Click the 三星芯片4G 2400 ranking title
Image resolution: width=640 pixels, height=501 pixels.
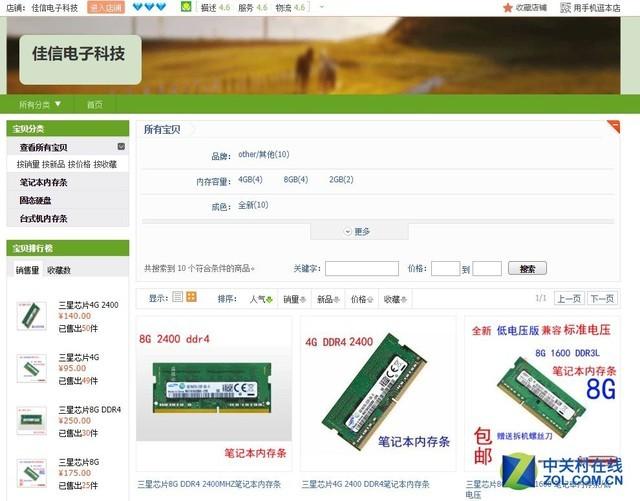coord(88,305)
